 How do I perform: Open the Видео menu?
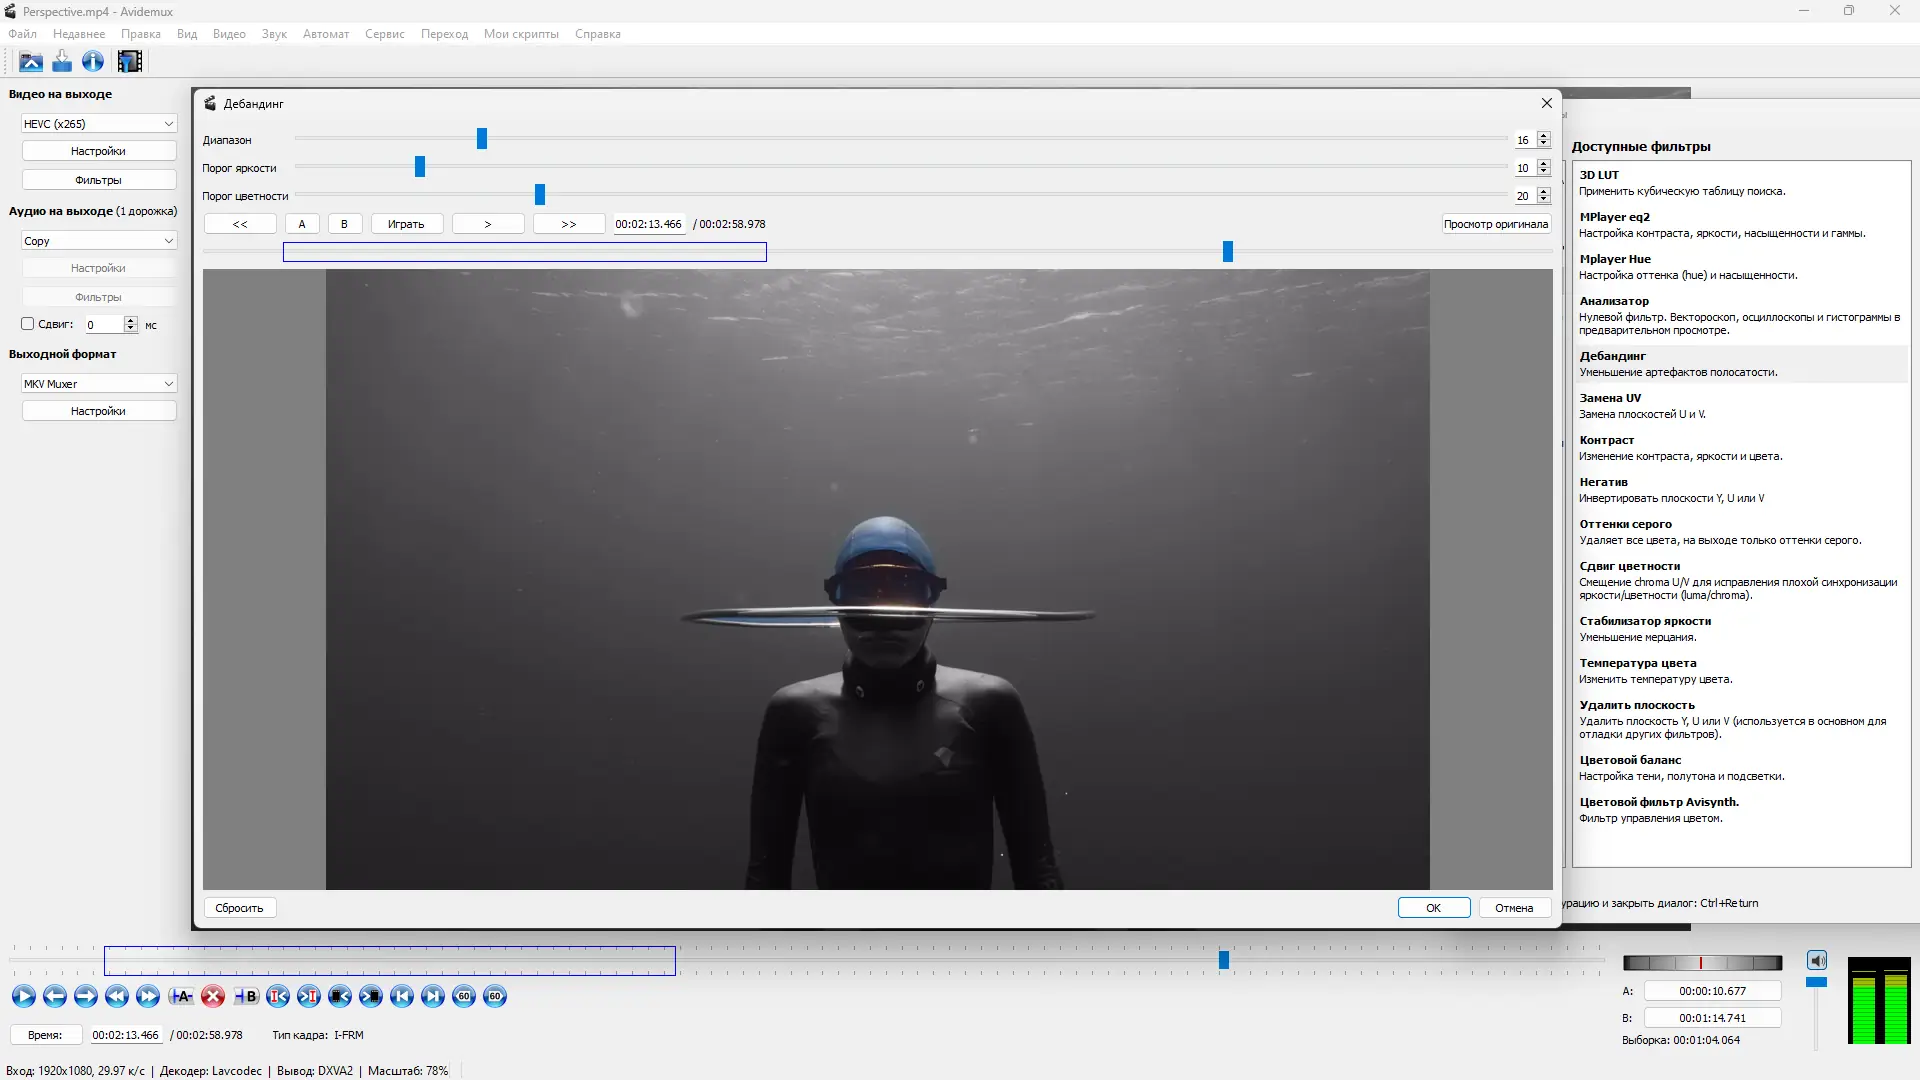tap(229, 34)
